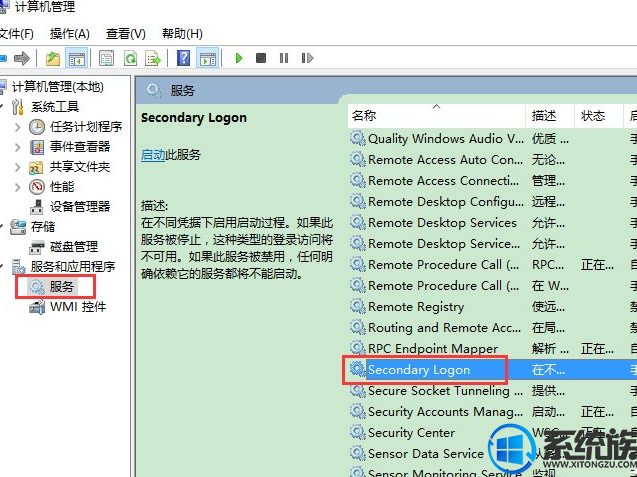Viewport: 637px width, 477px height.
Task: Select the 存储 tree node
Action: pyautogui.click(x=43, y=227)
